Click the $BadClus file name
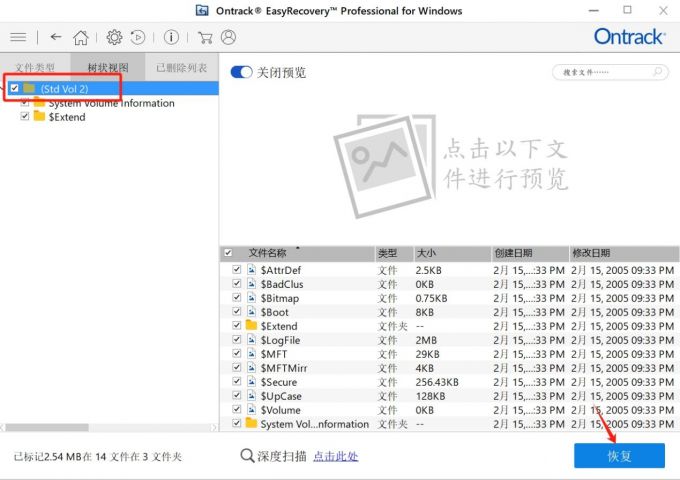The width and height of the screenshot is (680, 480). point(282,284)
